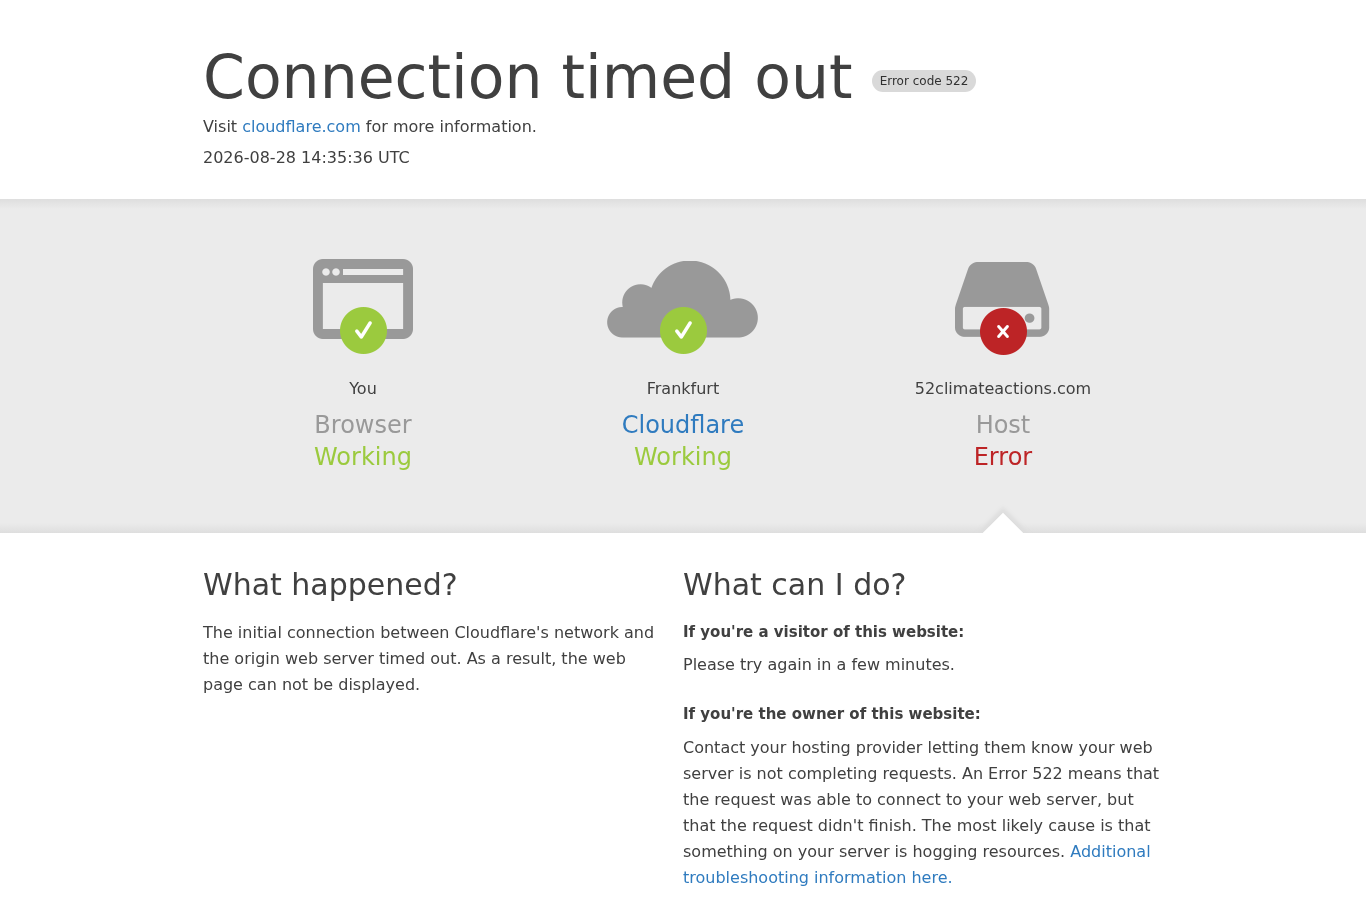Click the Frankfurt location label
Screen dimensions: 1366x900
click(683, 389)
